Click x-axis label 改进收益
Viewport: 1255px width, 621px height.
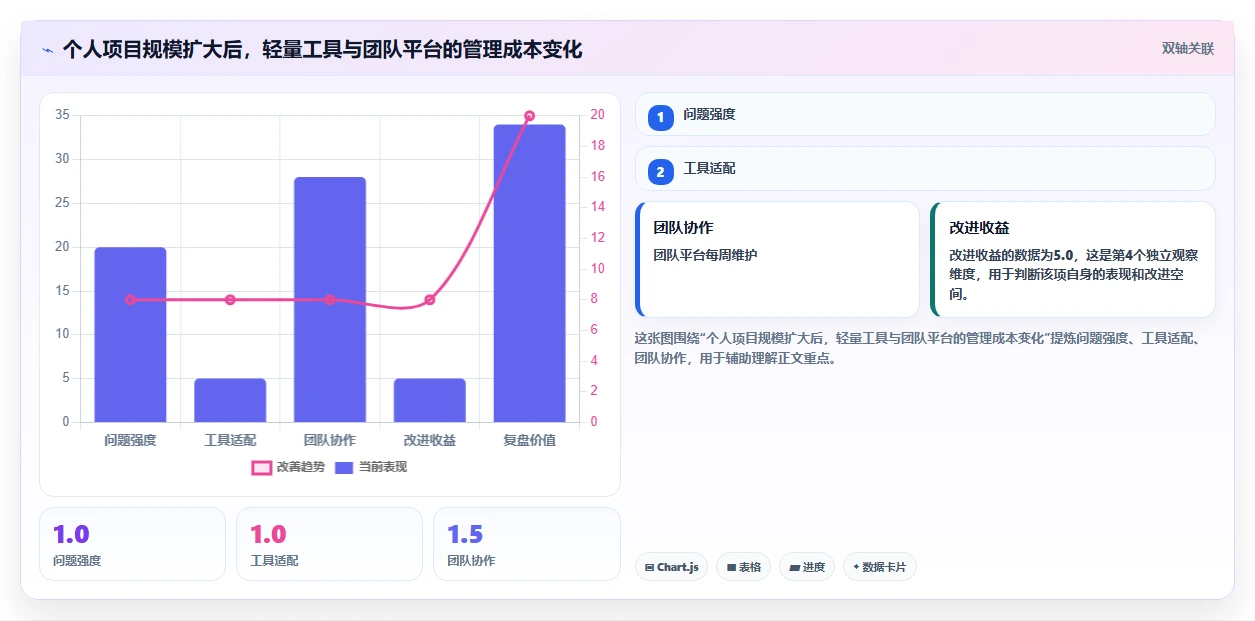[x=430, y=440]
